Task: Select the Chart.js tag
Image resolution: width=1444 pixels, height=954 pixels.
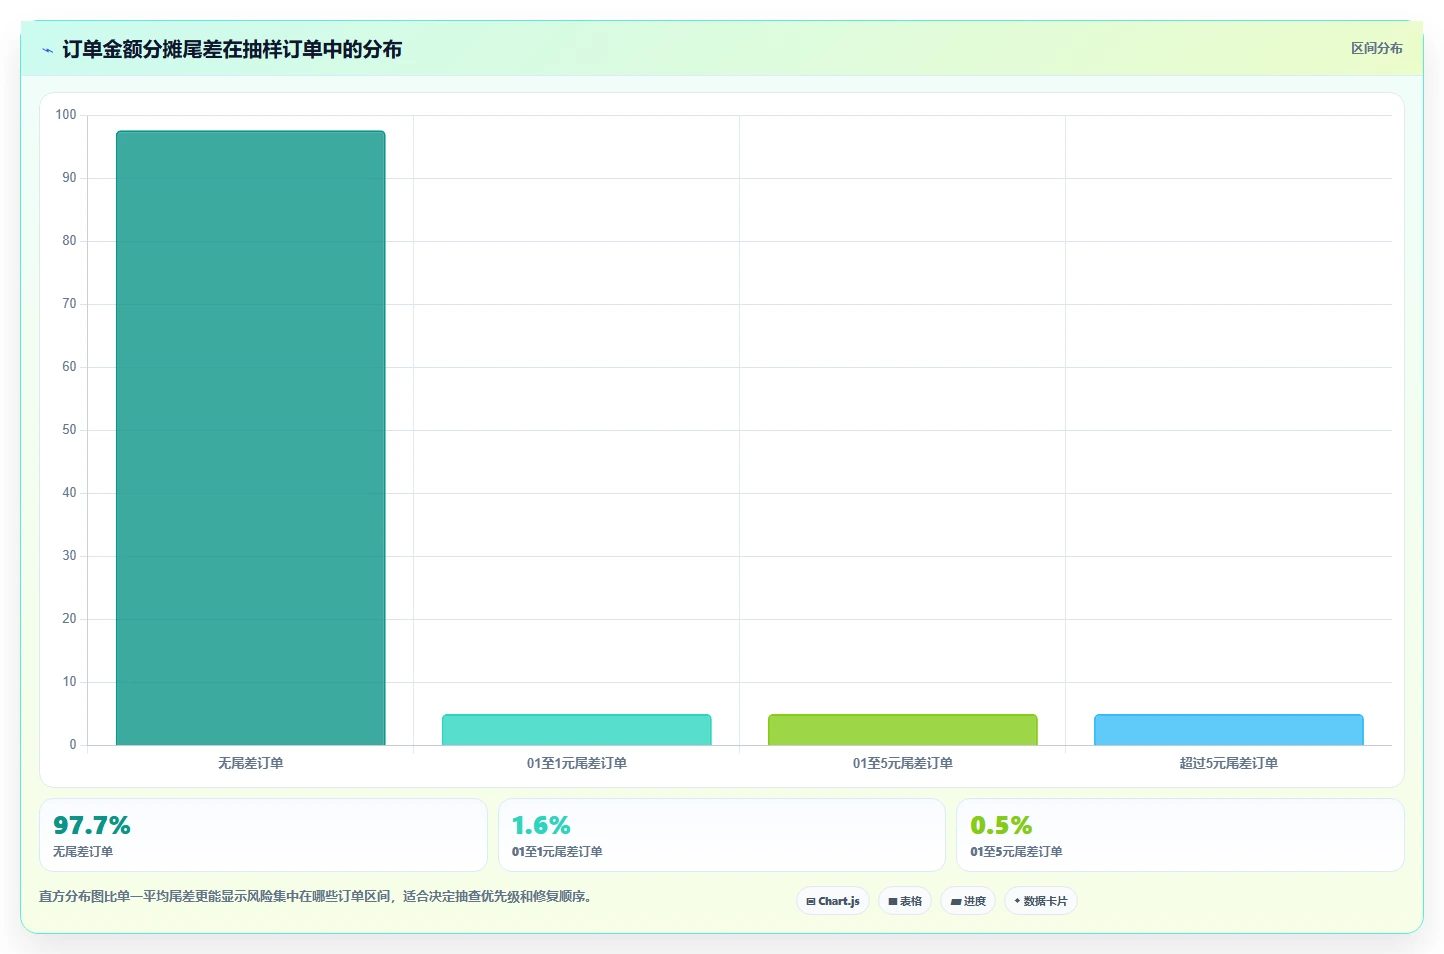Action: click(x=833, y=901)
